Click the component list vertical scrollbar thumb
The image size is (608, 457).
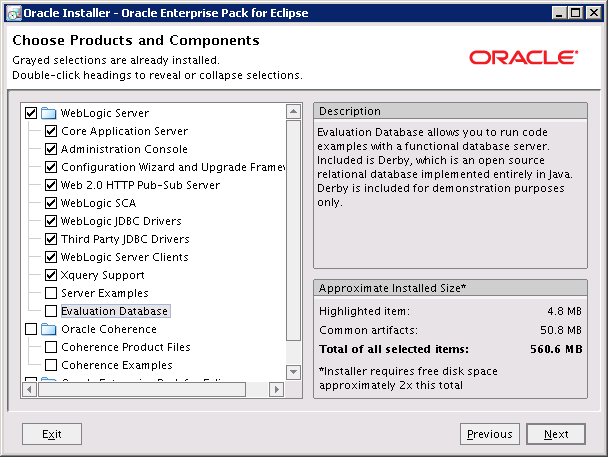[x=293, y=230]
